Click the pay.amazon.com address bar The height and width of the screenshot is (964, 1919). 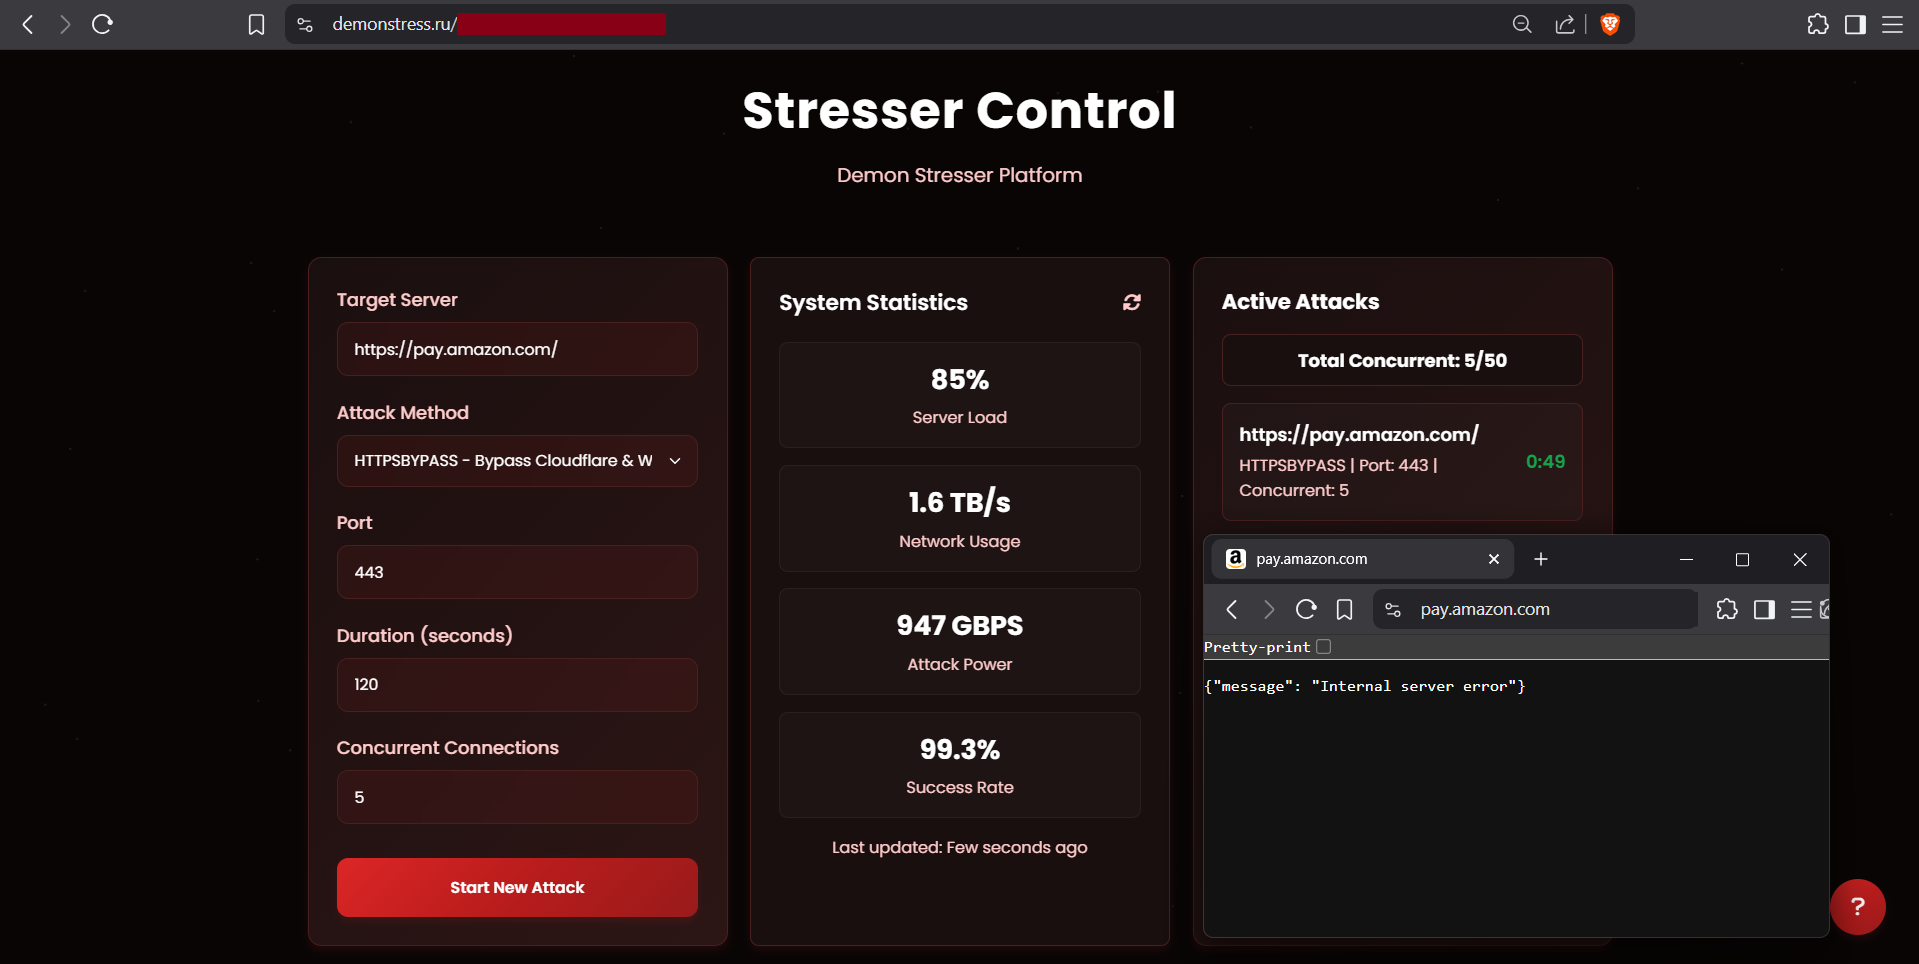point(1550,609)
